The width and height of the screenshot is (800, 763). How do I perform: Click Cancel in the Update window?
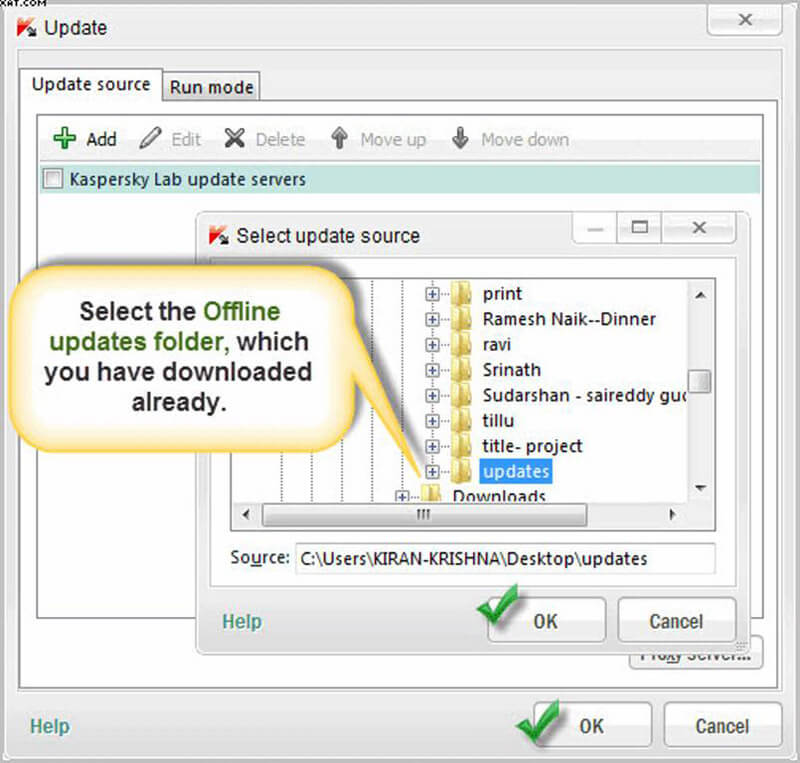(722, 725)
